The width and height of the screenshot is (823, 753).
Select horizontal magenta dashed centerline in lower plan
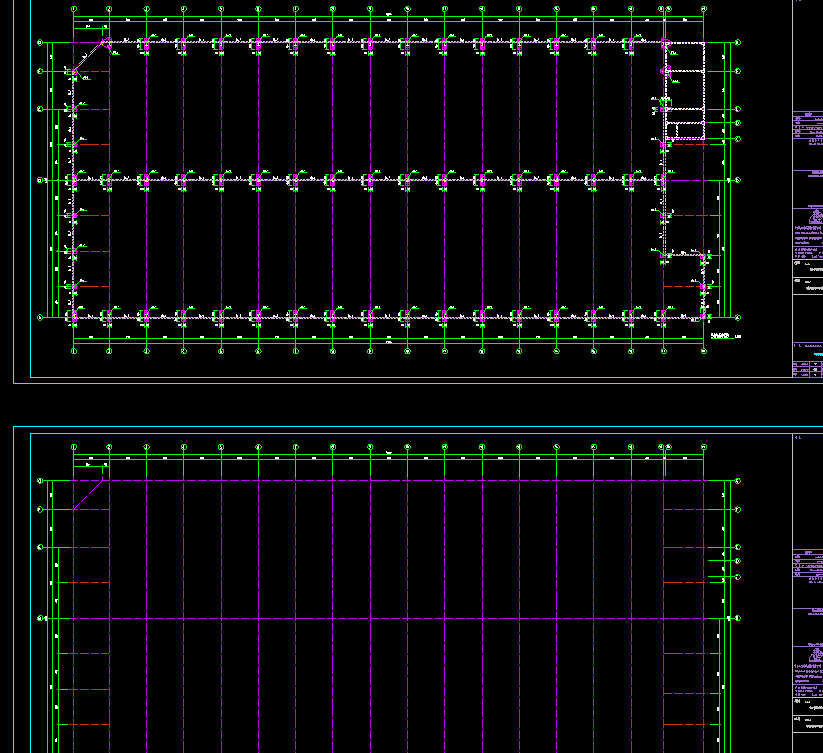400,618
